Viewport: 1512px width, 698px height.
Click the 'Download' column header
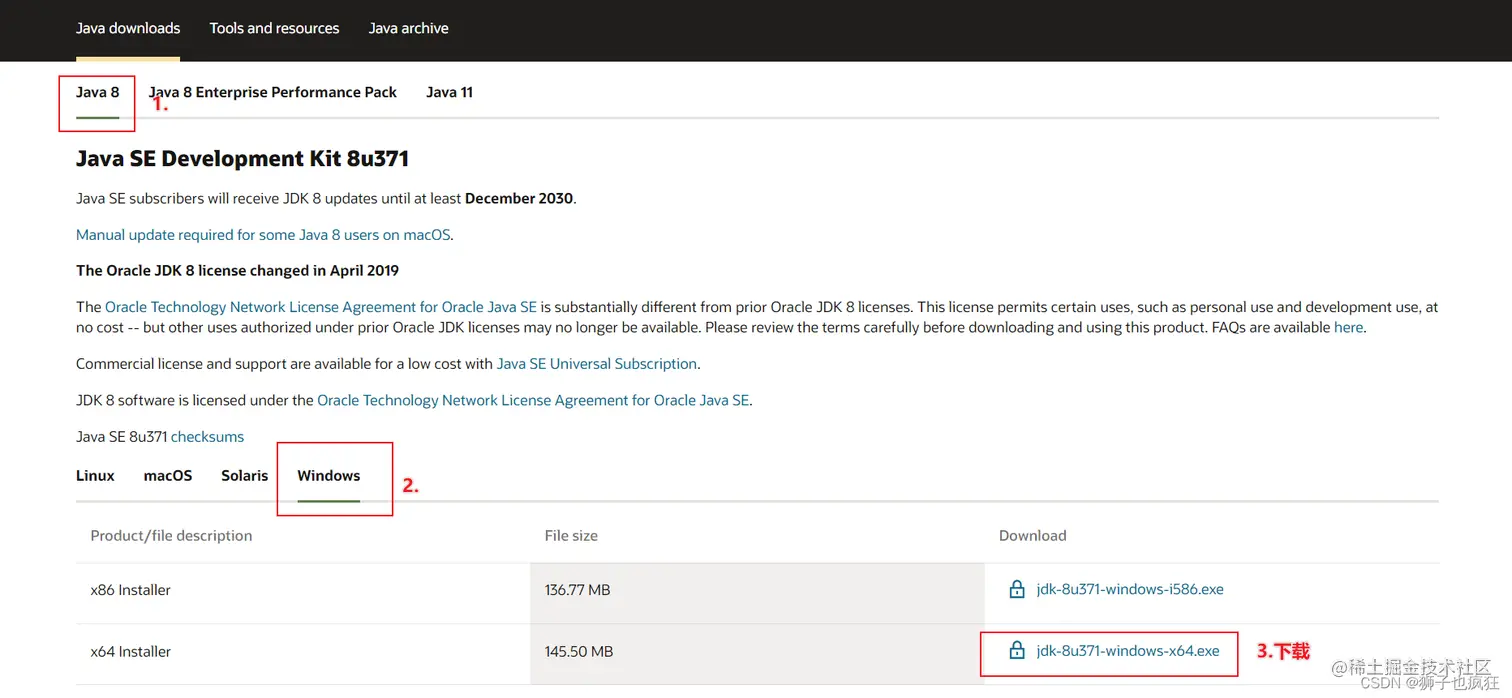pos(1033,535)
